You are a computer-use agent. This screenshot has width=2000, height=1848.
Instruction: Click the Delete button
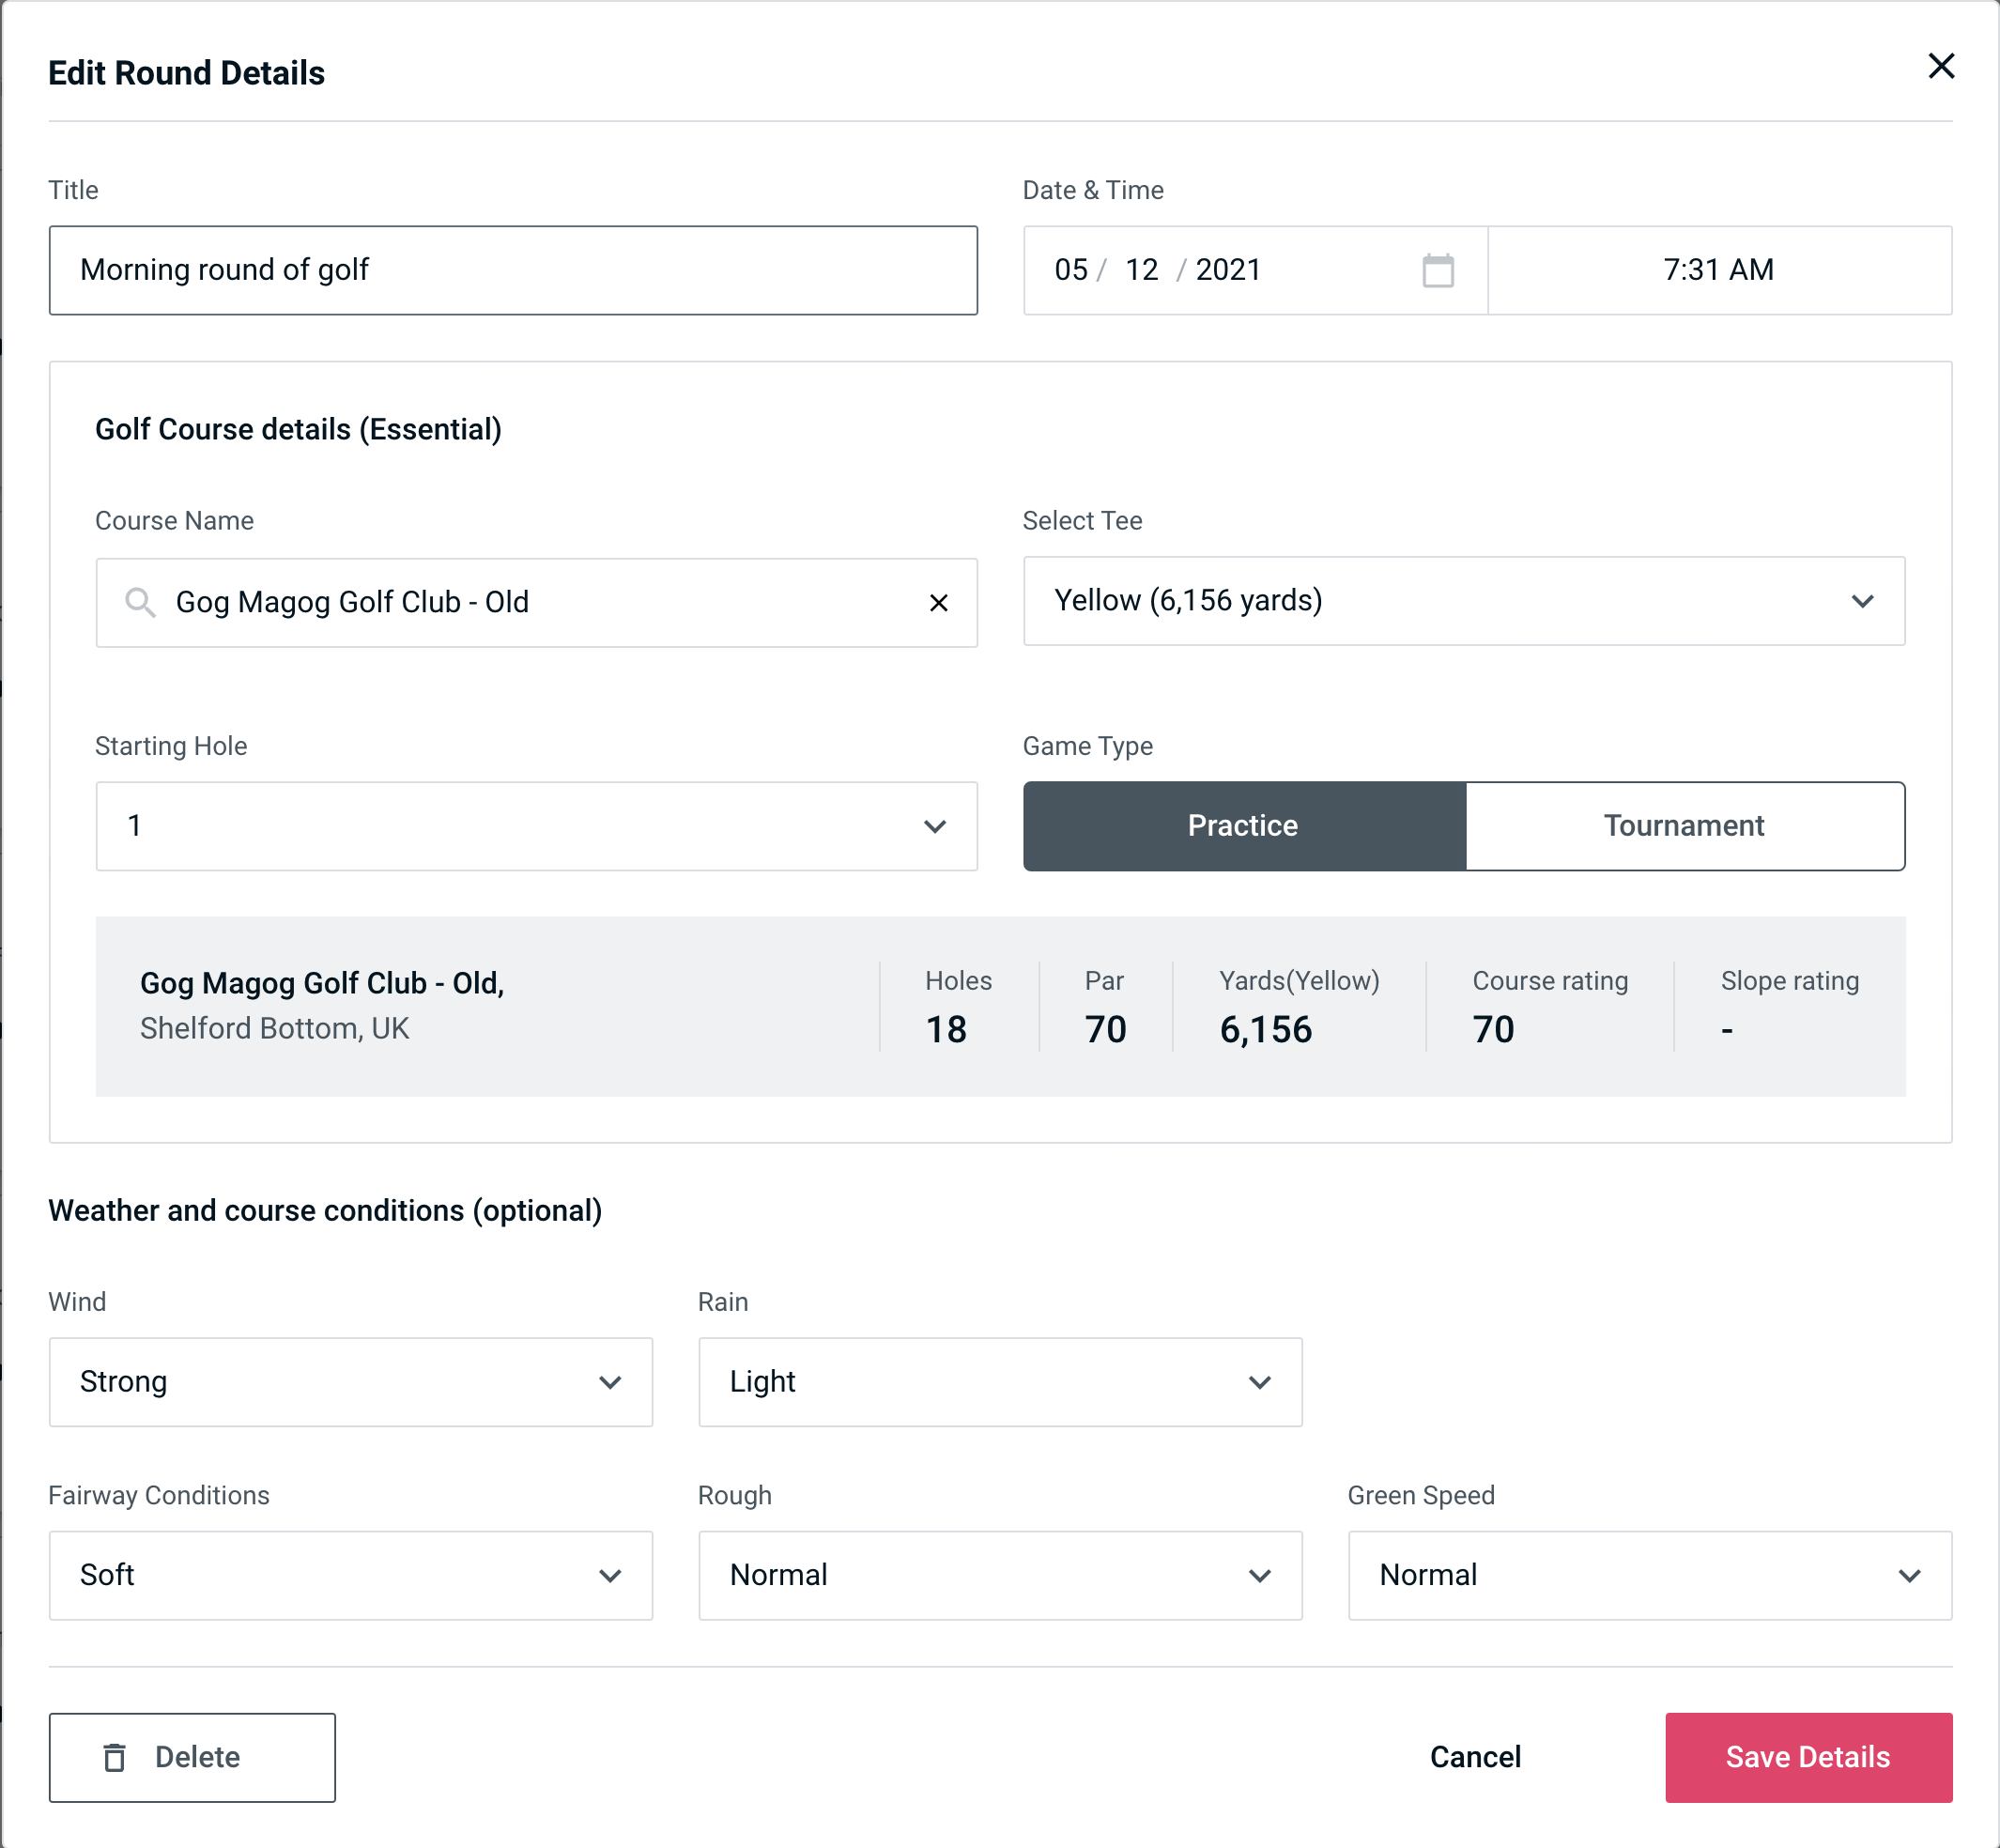(193, 1756)
